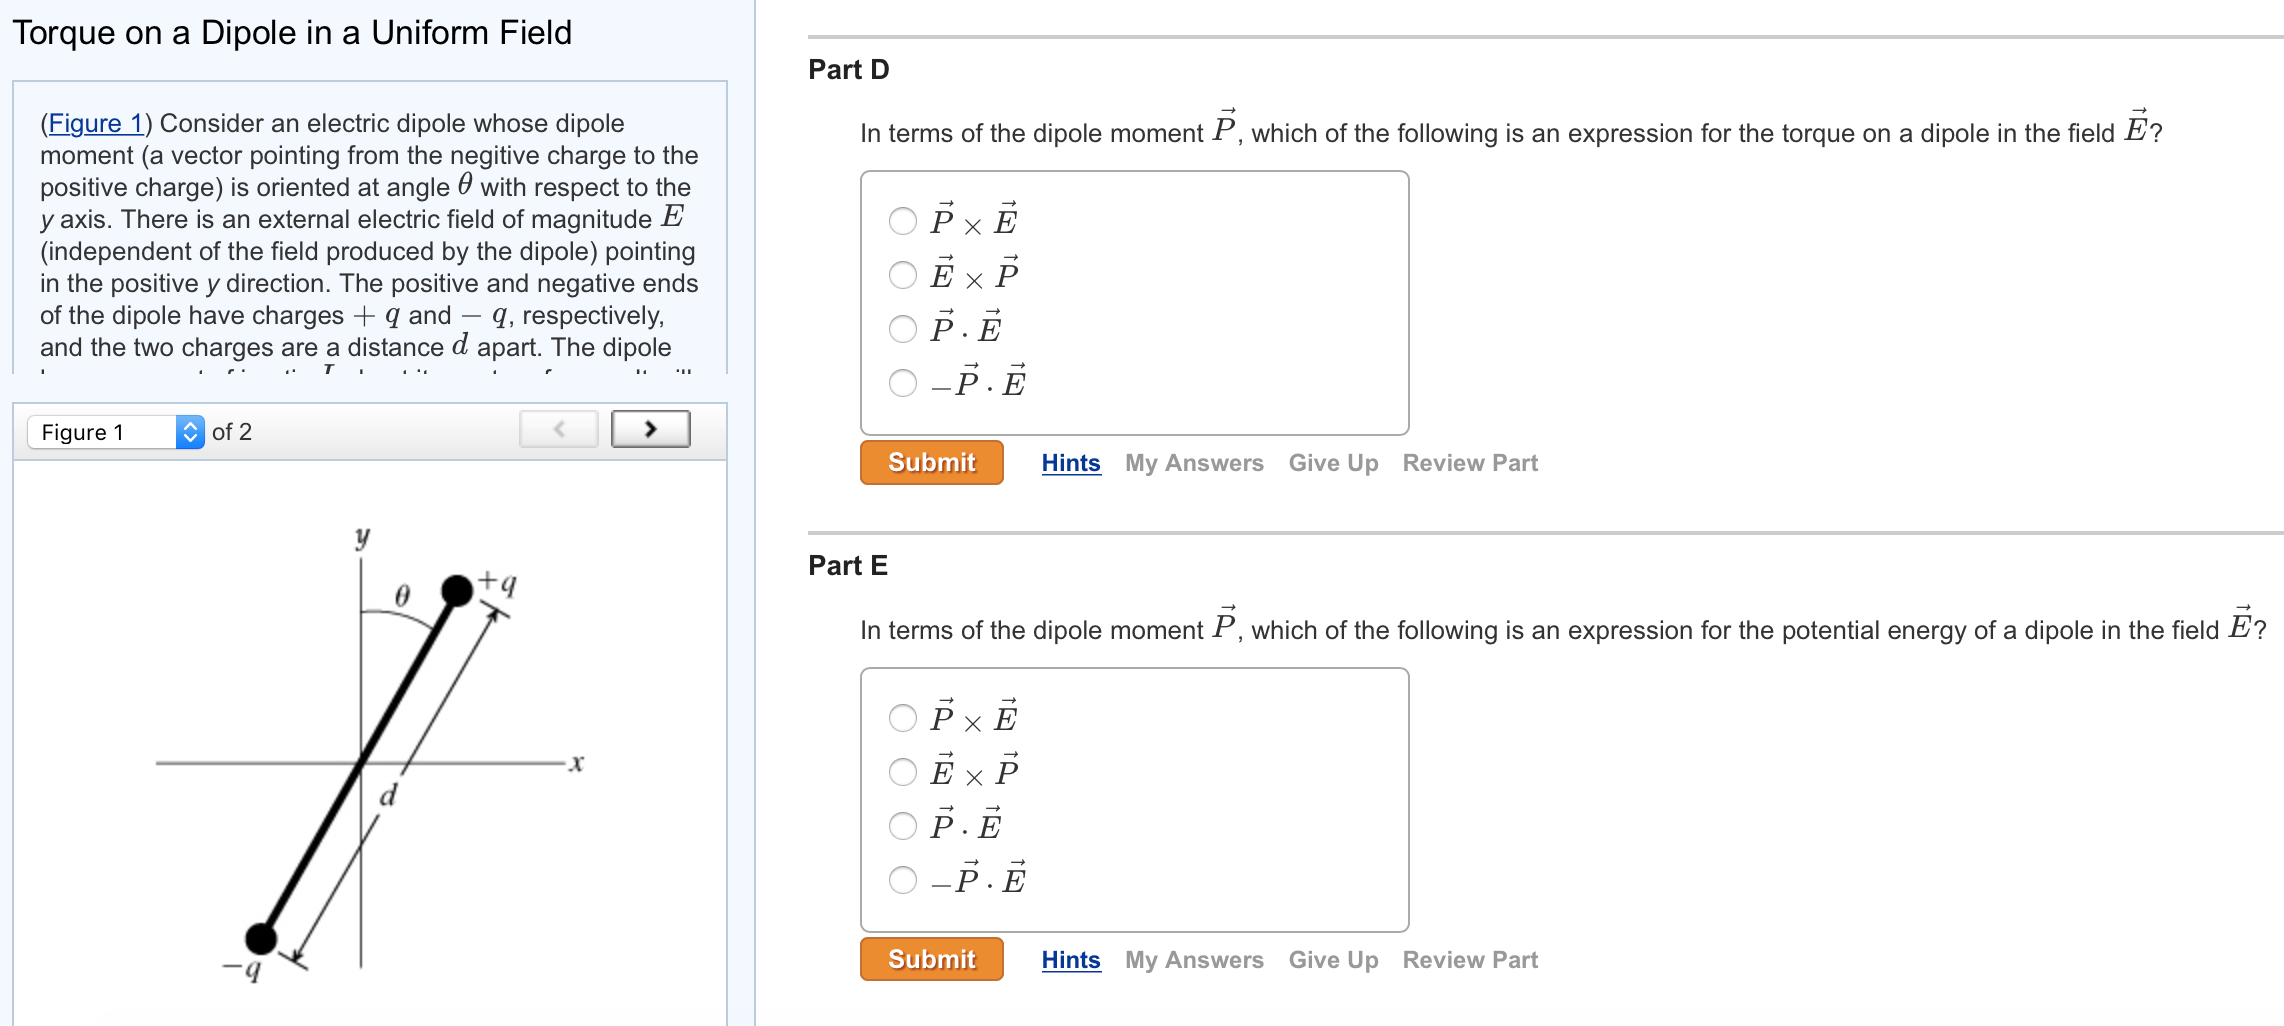Submit the answer for Part D
2284x1026 pixels.
tap(930, 462)
